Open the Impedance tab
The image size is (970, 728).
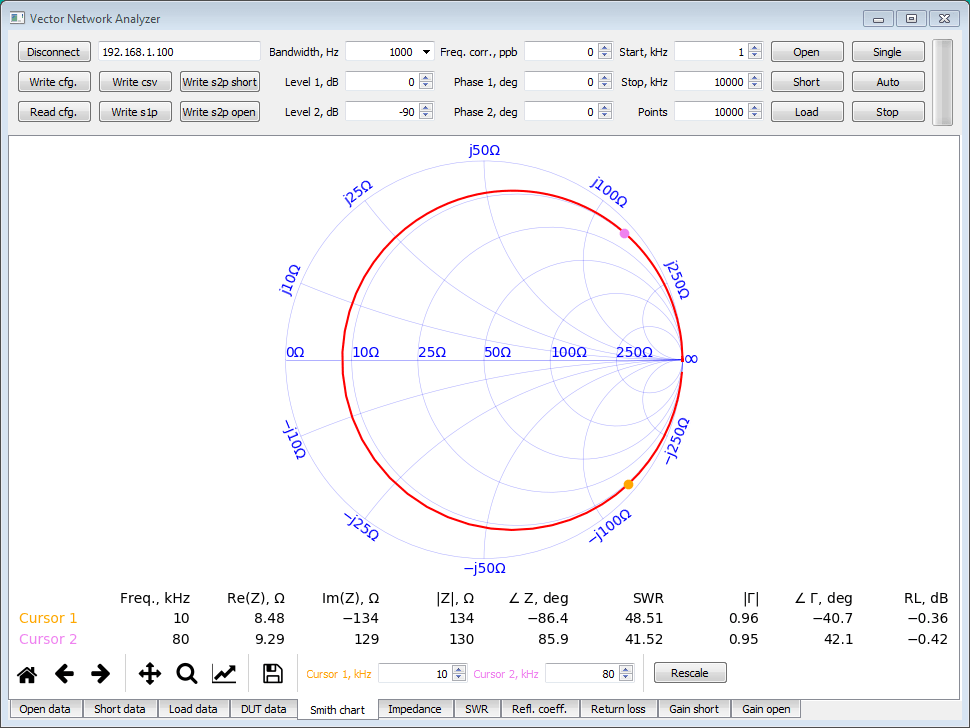[x=415, y=709]
